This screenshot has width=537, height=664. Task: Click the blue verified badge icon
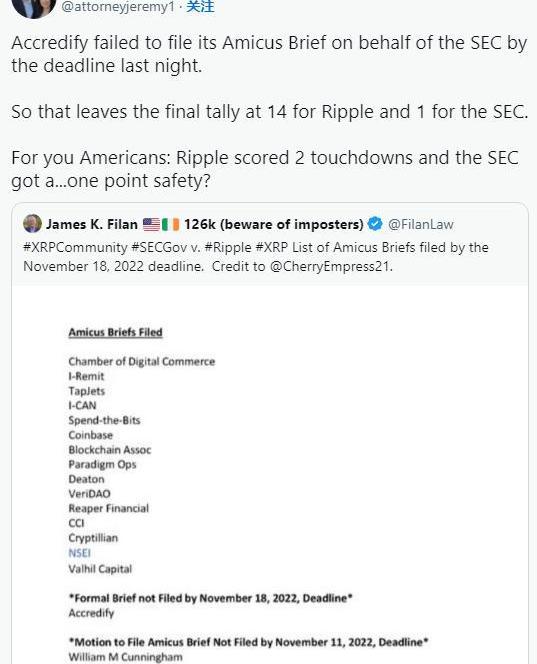pyautogui.click(x=375, y=224)
